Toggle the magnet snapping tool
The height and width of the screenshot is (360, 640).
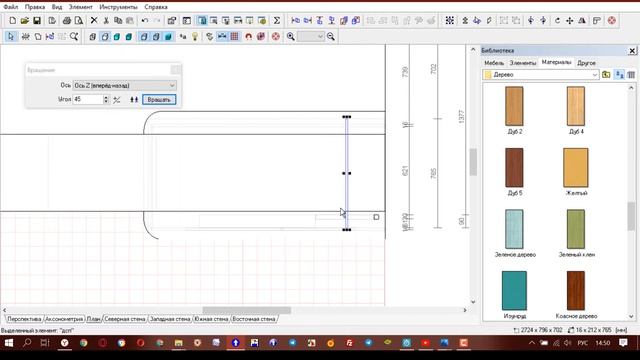pyautogui.click(x=249, y=37)
